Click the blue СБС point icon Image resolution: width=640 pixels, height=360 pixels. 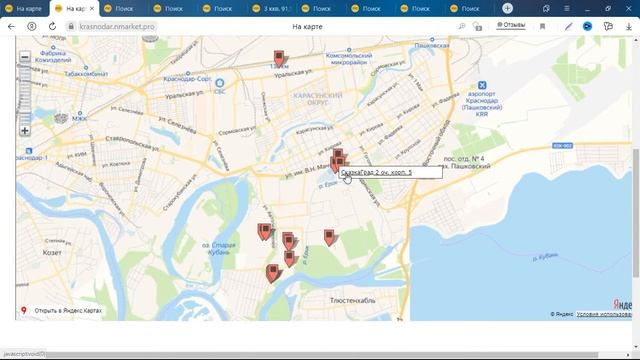point(220,83)
